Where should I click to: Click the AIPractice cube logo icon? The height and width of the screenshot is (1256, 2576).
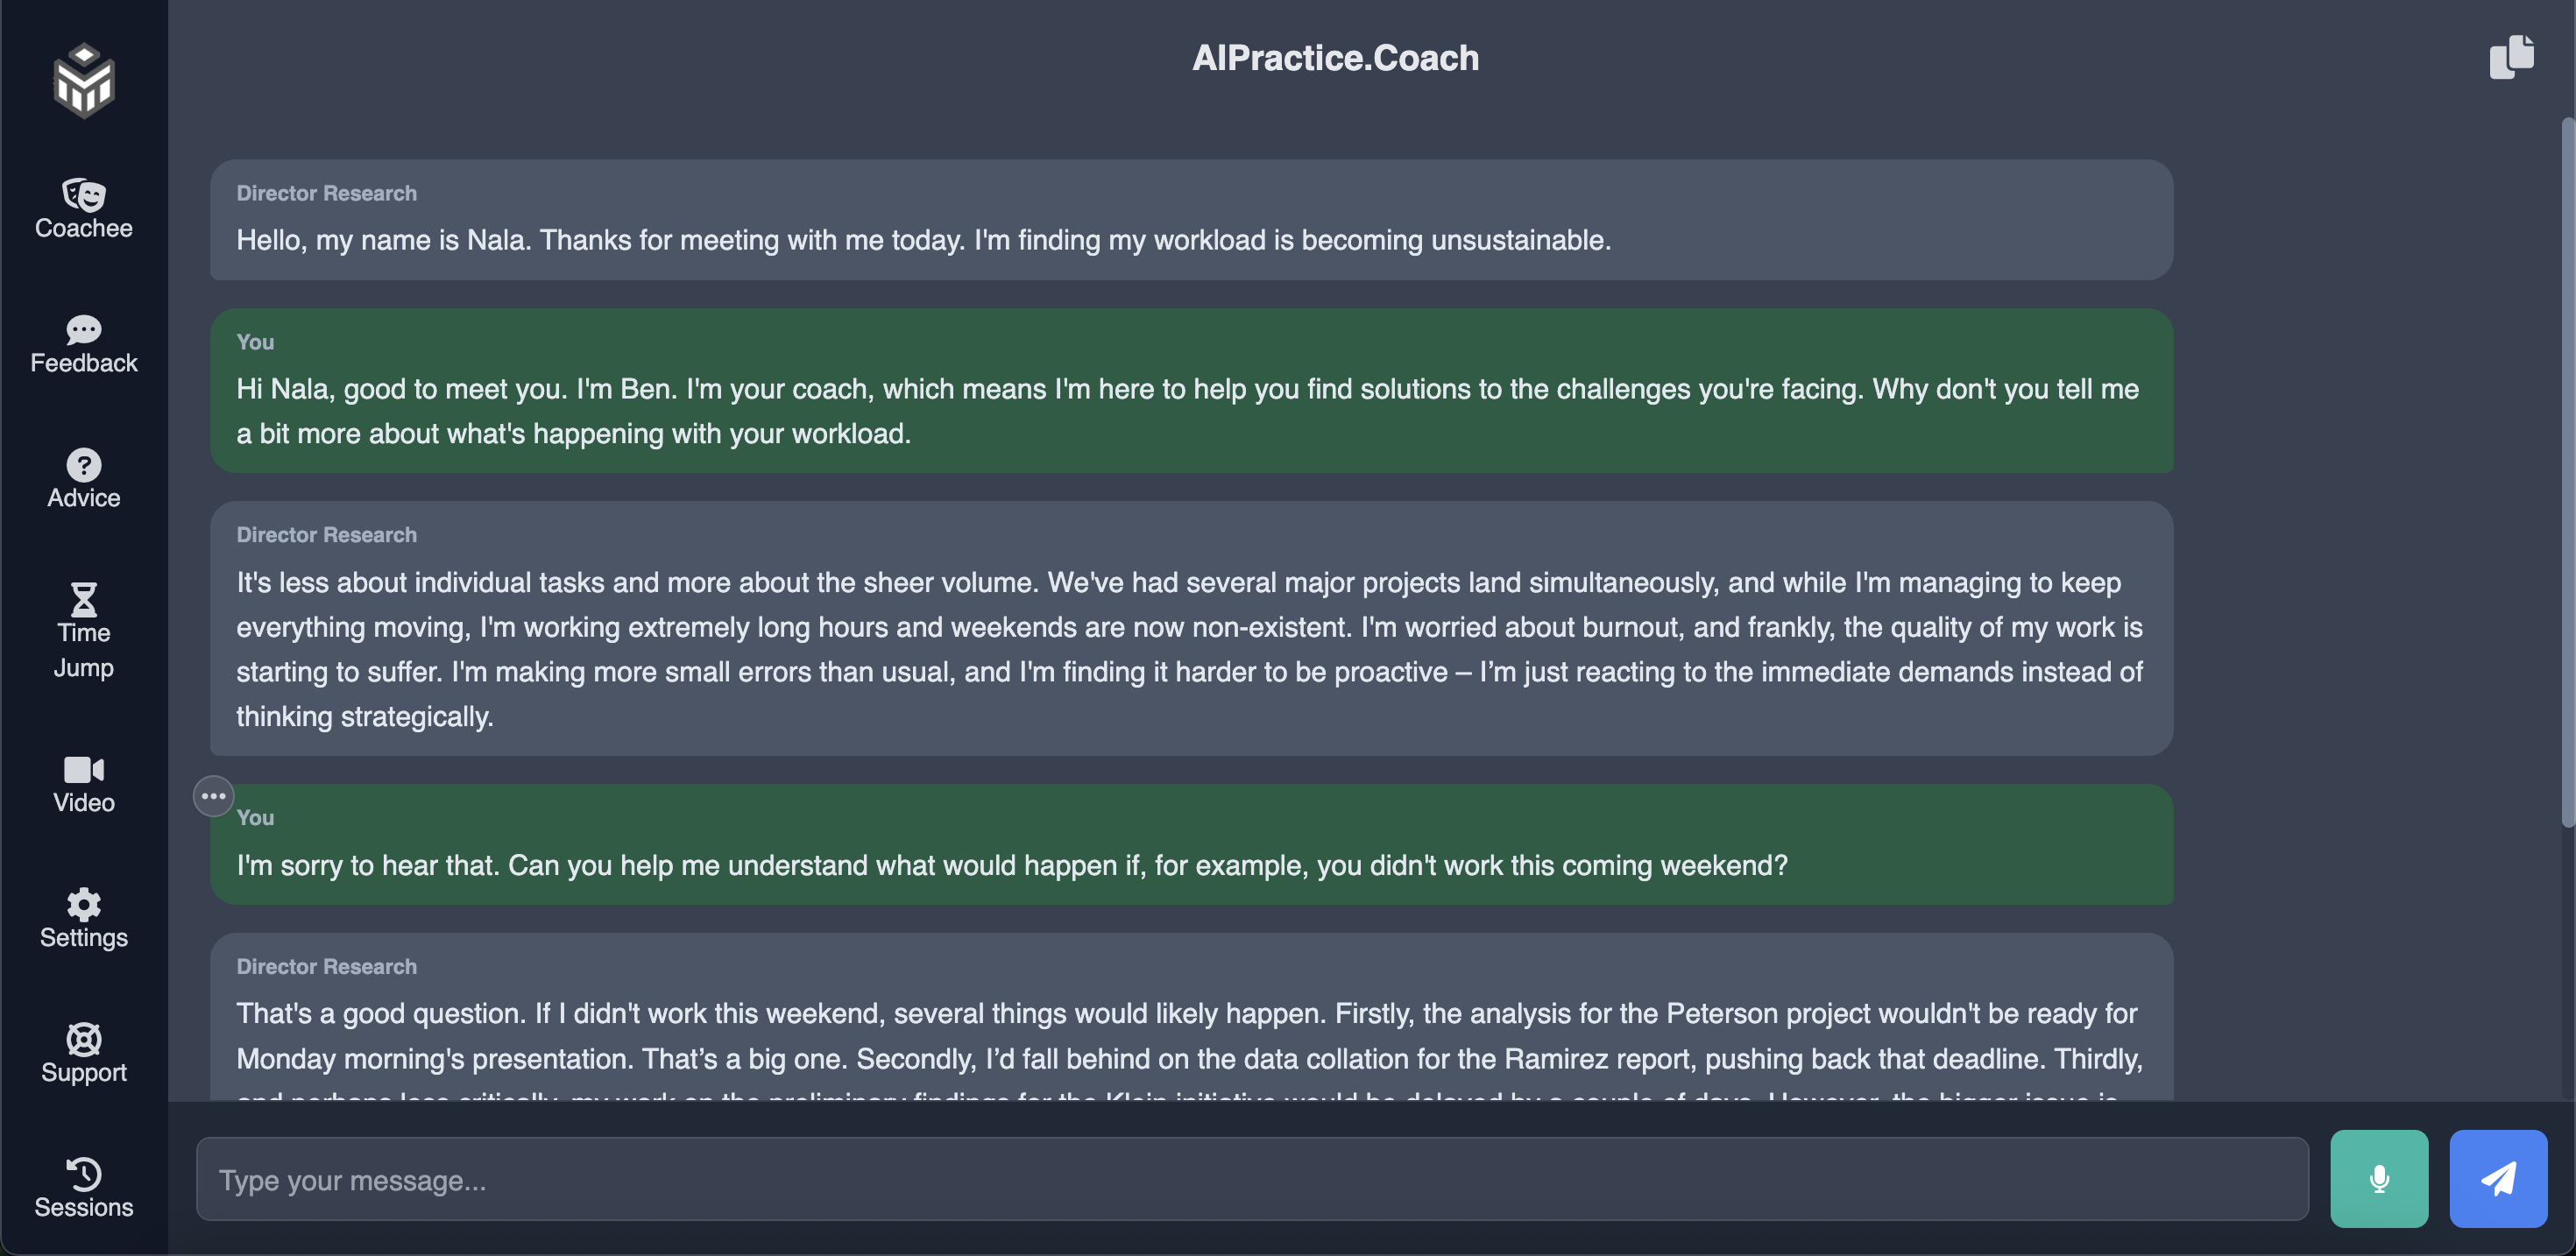click(84, 80)
